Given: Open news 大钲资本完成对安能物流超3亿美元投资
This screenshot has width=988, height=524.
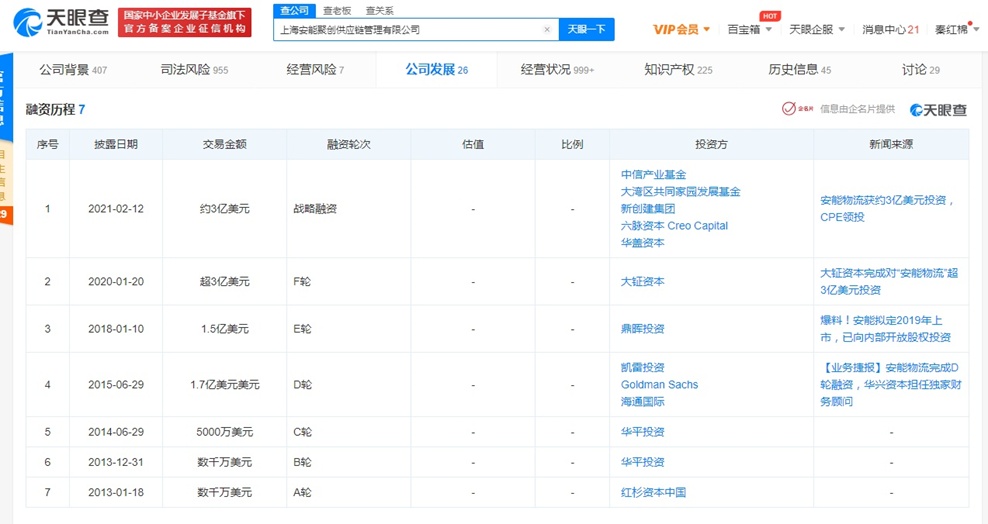Looking at the screenshot, I should (889, 282).
